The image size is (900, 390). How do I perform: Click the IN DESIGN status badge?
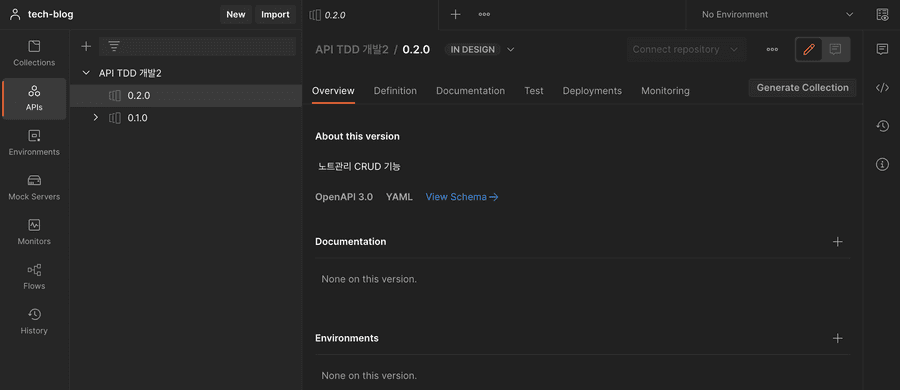472,49
